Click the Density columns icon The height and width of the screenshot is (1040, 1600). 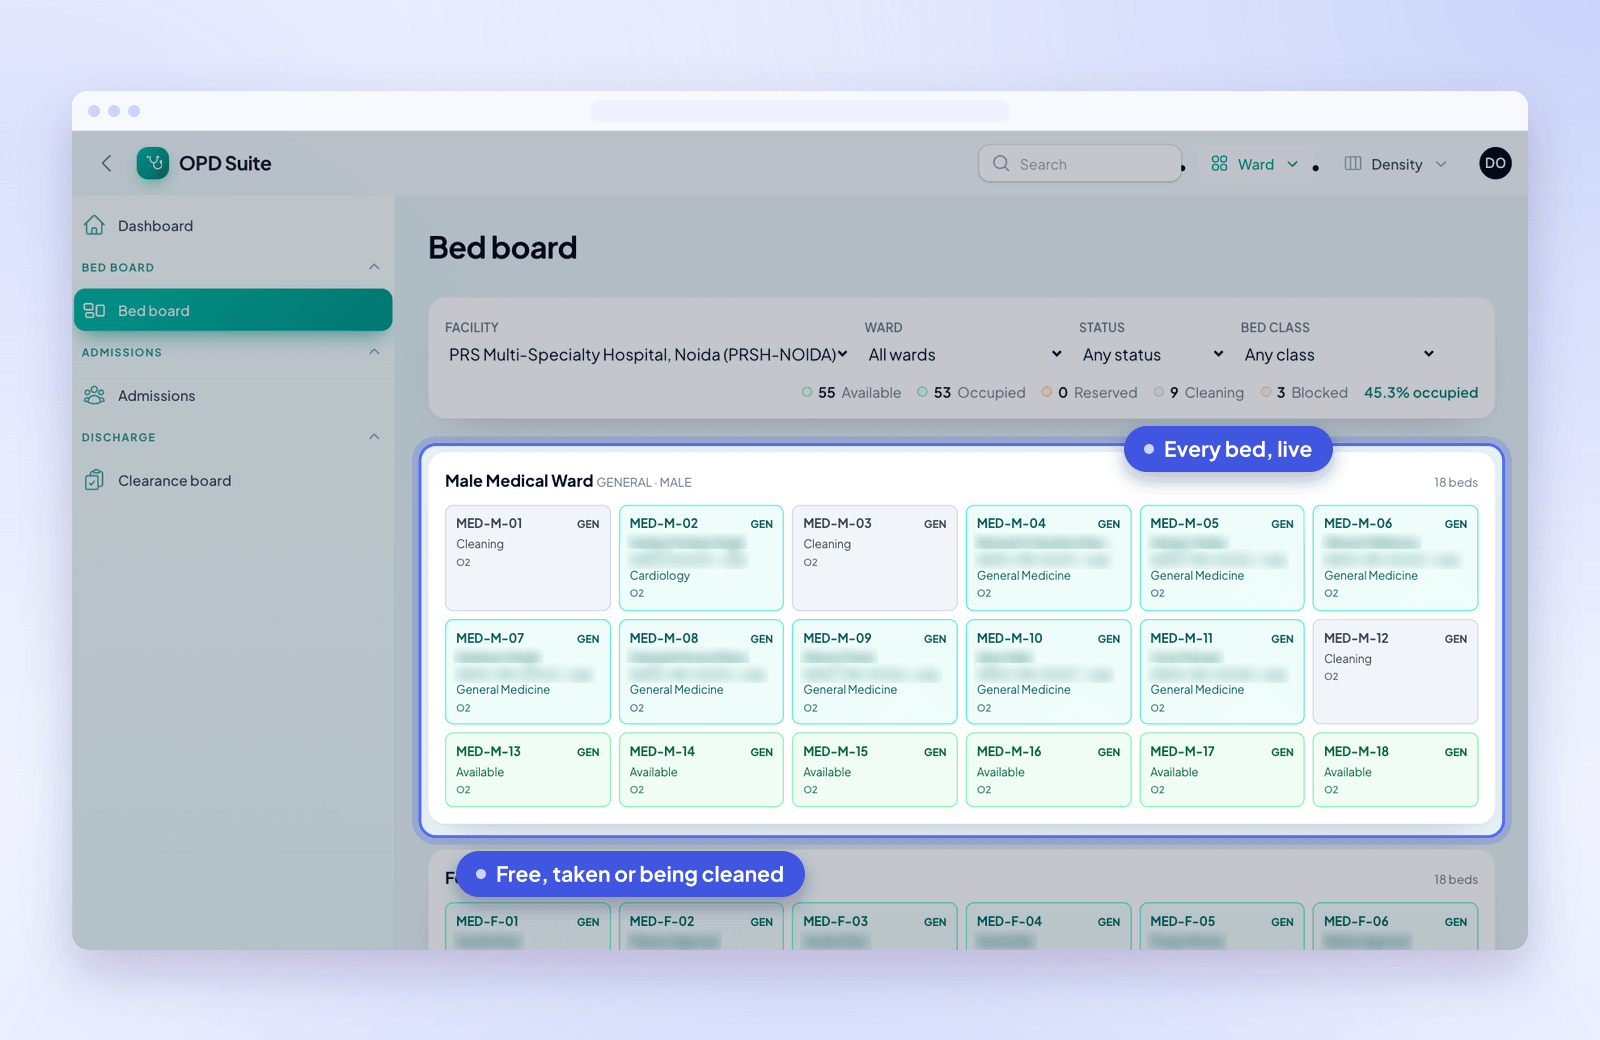tap(1353, 163)
